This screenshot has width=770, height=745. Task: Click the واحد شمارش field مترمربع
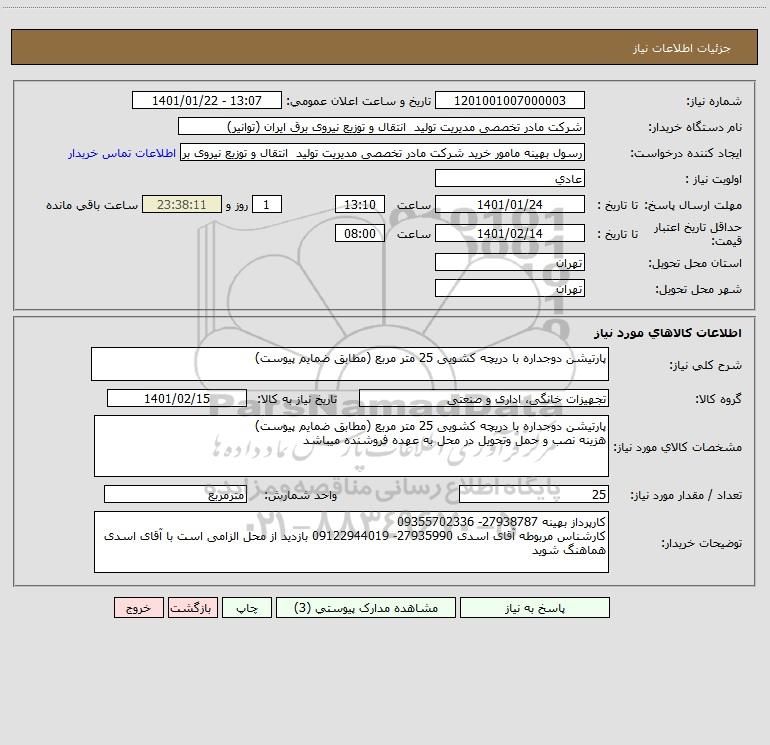[x=175, y=494]
